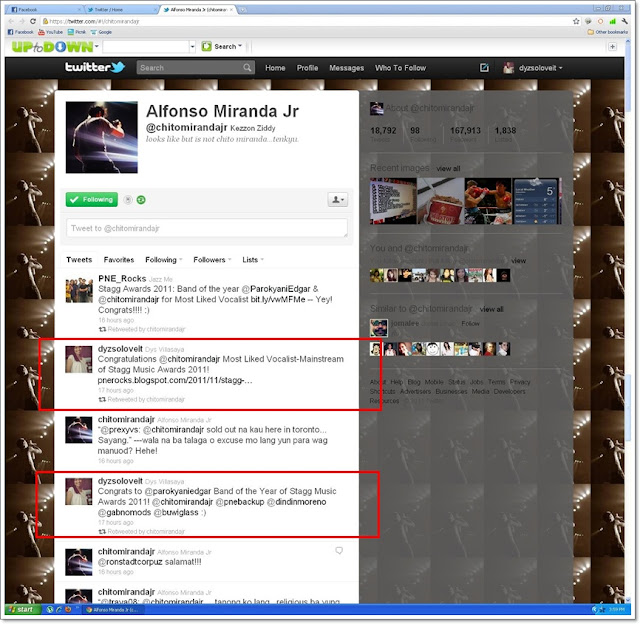
Task: Open the Google bookmark
Action: [101, 32]
